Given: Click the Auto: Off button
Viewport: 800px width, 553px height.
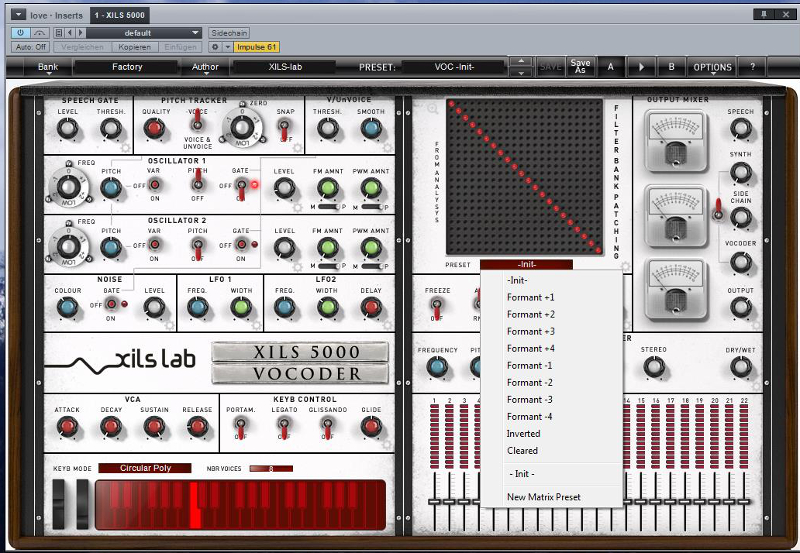Looking at the screenshot, I should coord(31,47).
